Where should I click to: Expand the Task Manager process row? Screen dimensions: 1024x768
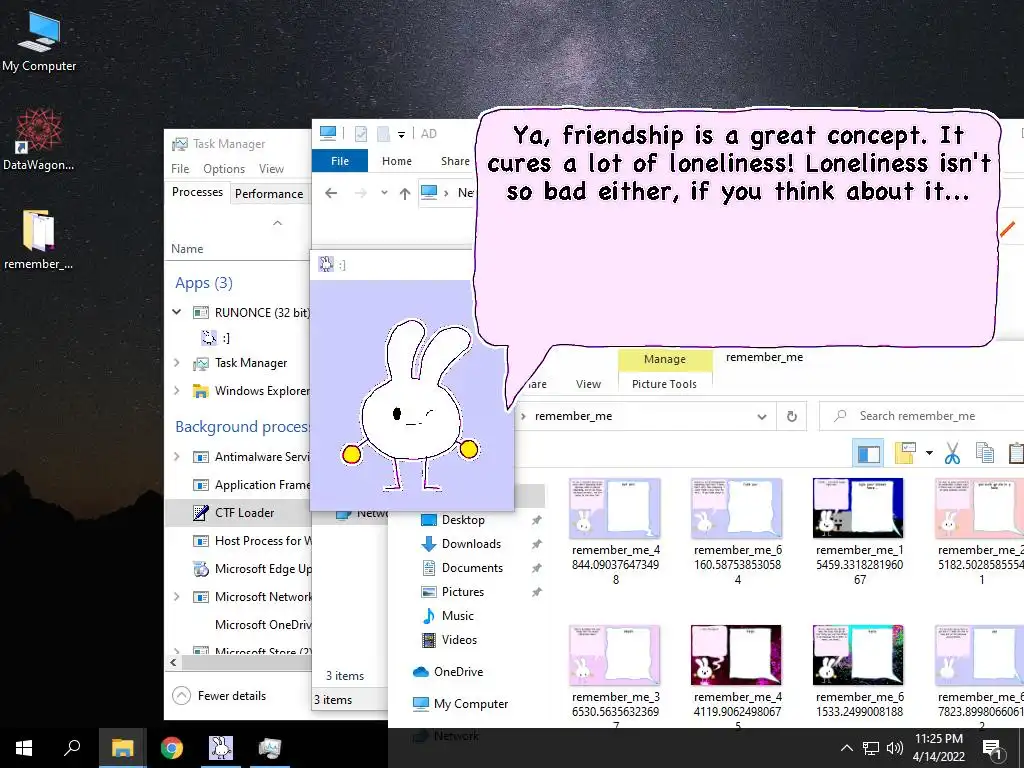click(176, 362)
